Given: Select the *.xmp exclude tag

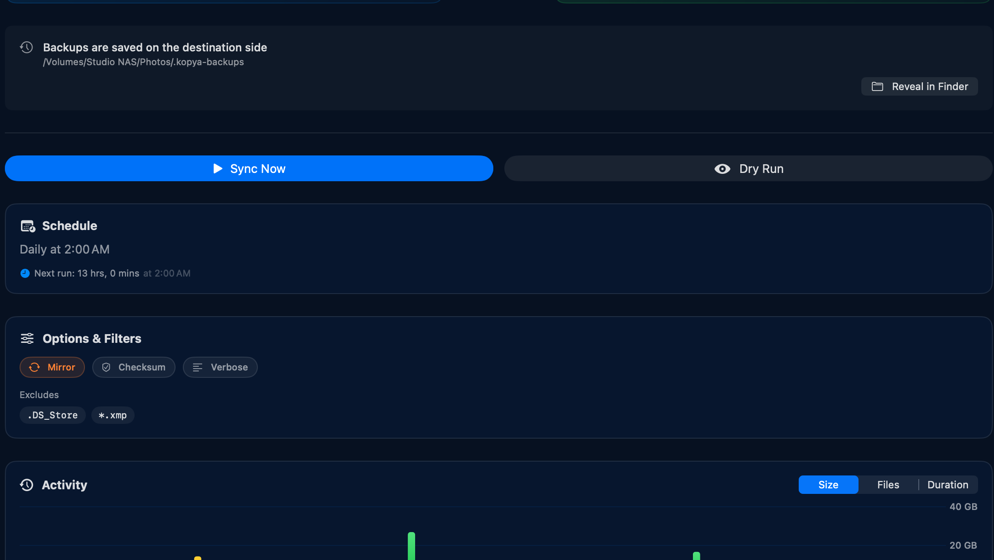Looking at the screenshot, I should coord(113,415).
